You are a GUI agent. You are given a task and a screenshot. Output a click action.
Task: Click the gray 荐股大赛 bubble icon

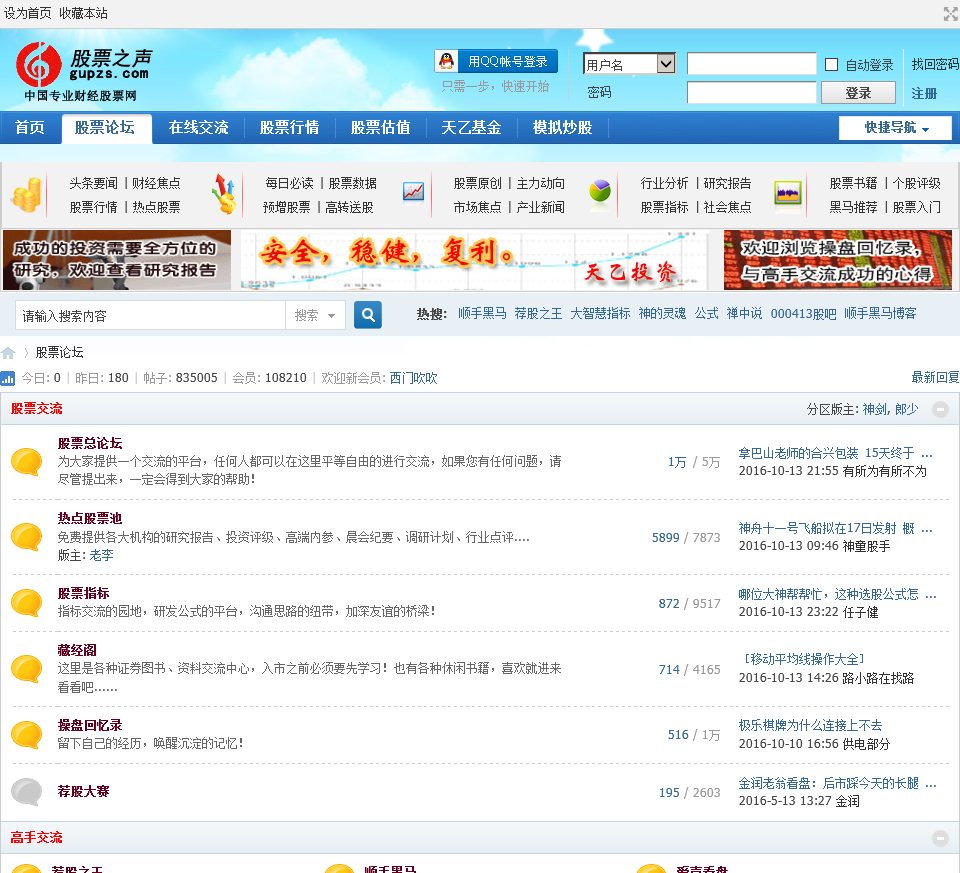tap(27, 792)
